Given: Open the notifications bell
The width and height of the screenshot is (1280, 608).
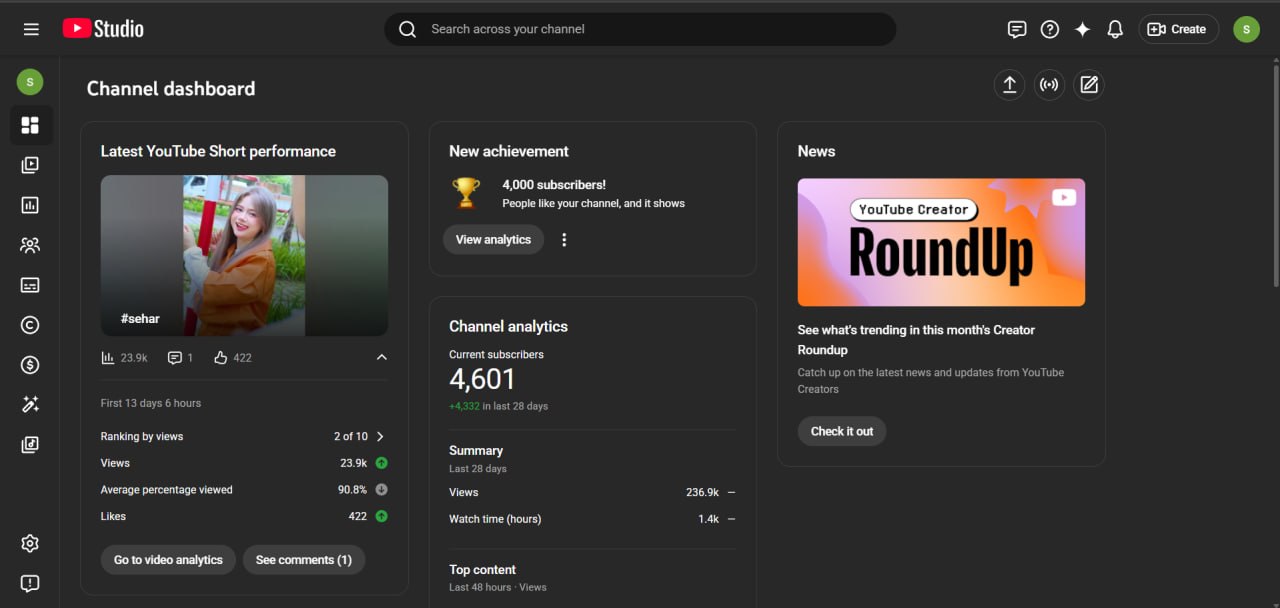Looking at the screenshot, I should (1115, 29).
